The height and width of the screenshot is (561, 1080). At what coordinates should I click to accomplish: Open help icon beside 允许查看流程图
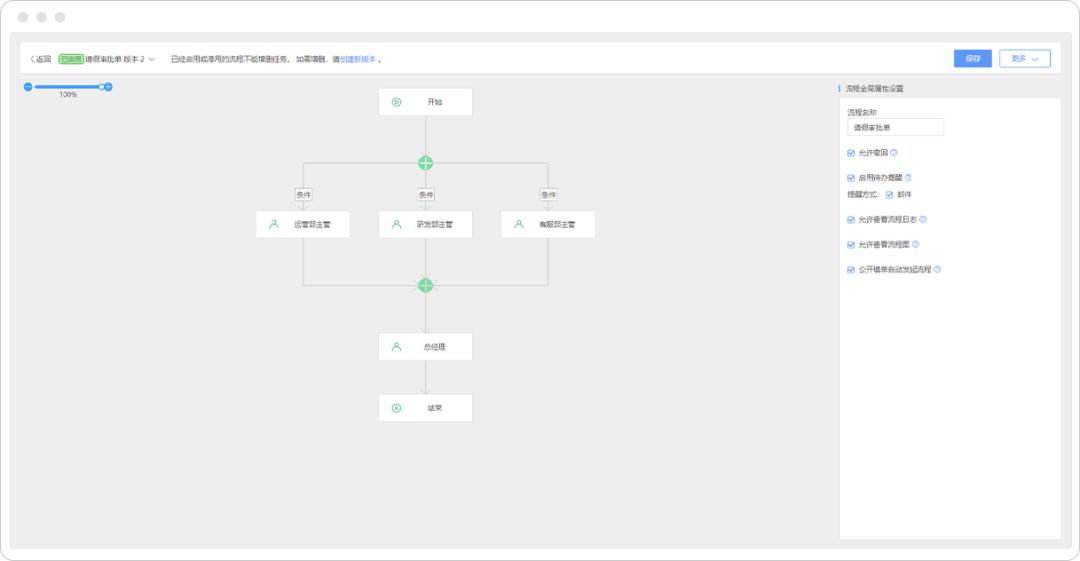(915, 245)
